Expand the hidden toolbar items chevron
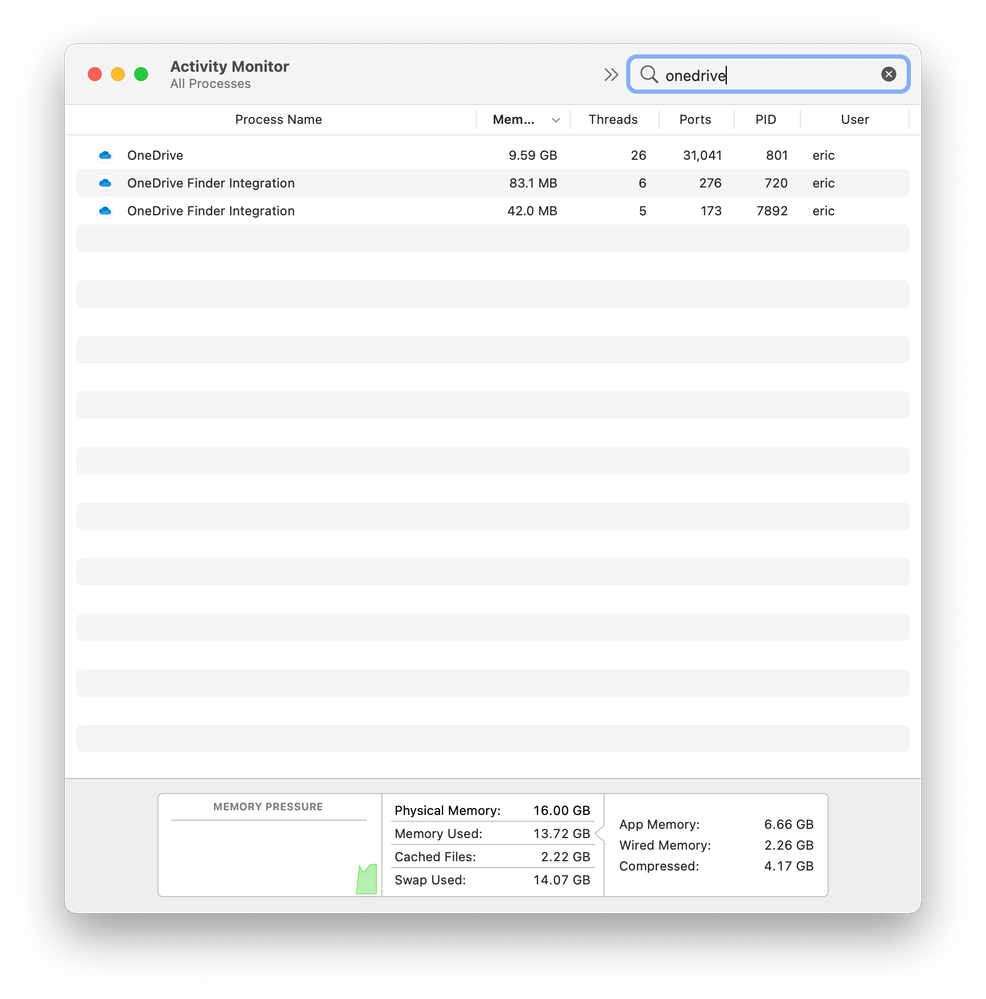The image size is (986, 999). (x=611, y=75)
